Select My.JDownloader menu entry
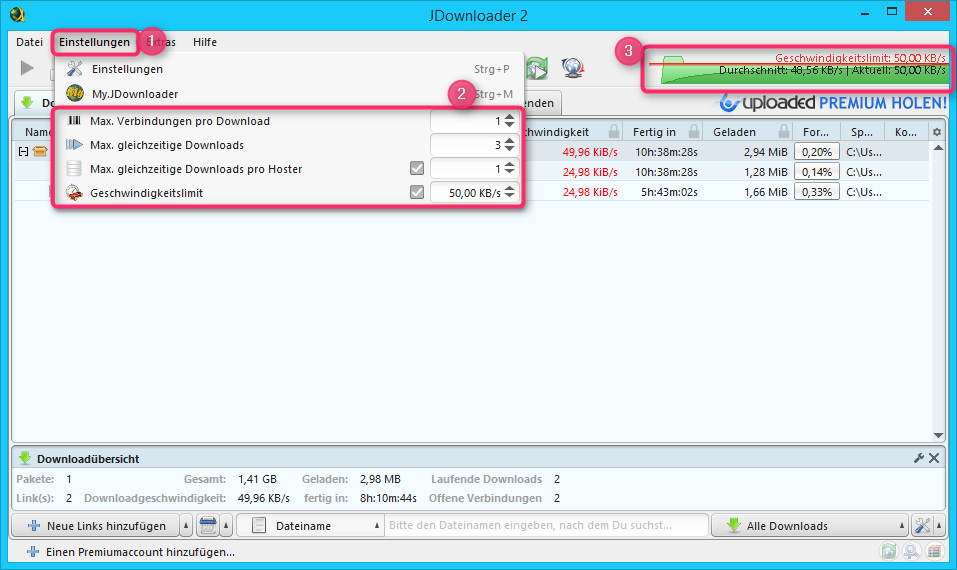This screenshot has width=957, height=570. coord(135,94)
